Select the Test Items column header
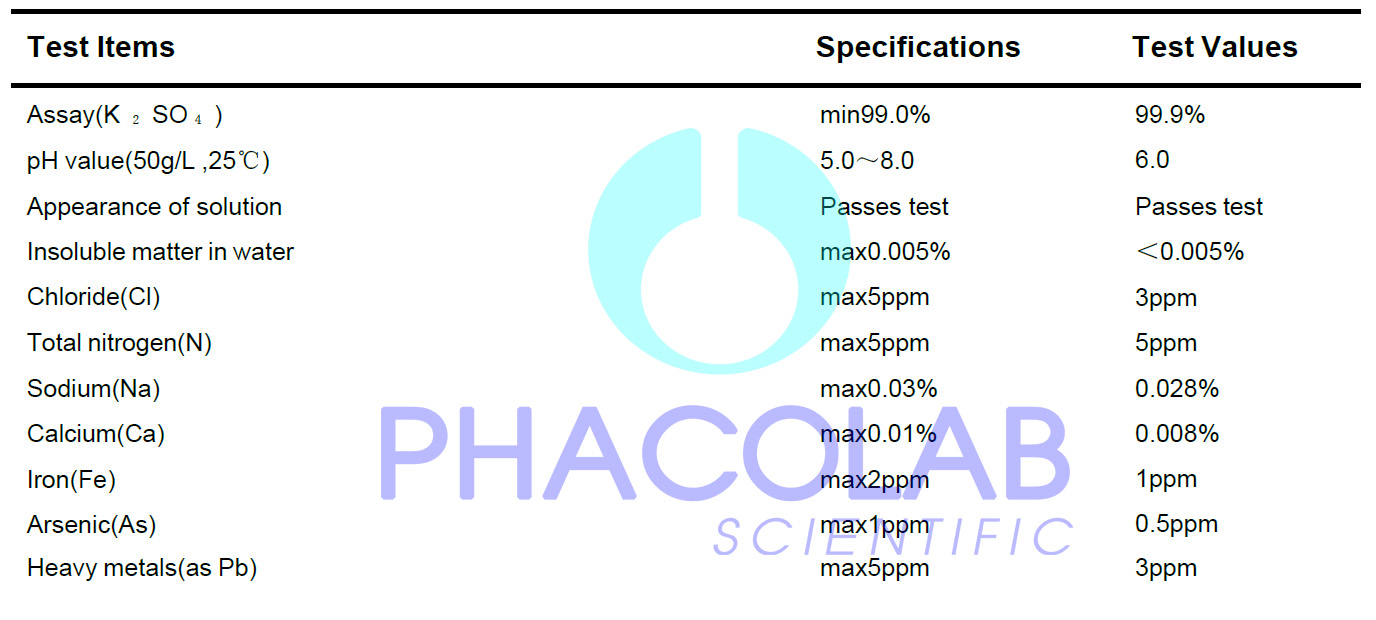 101,47
